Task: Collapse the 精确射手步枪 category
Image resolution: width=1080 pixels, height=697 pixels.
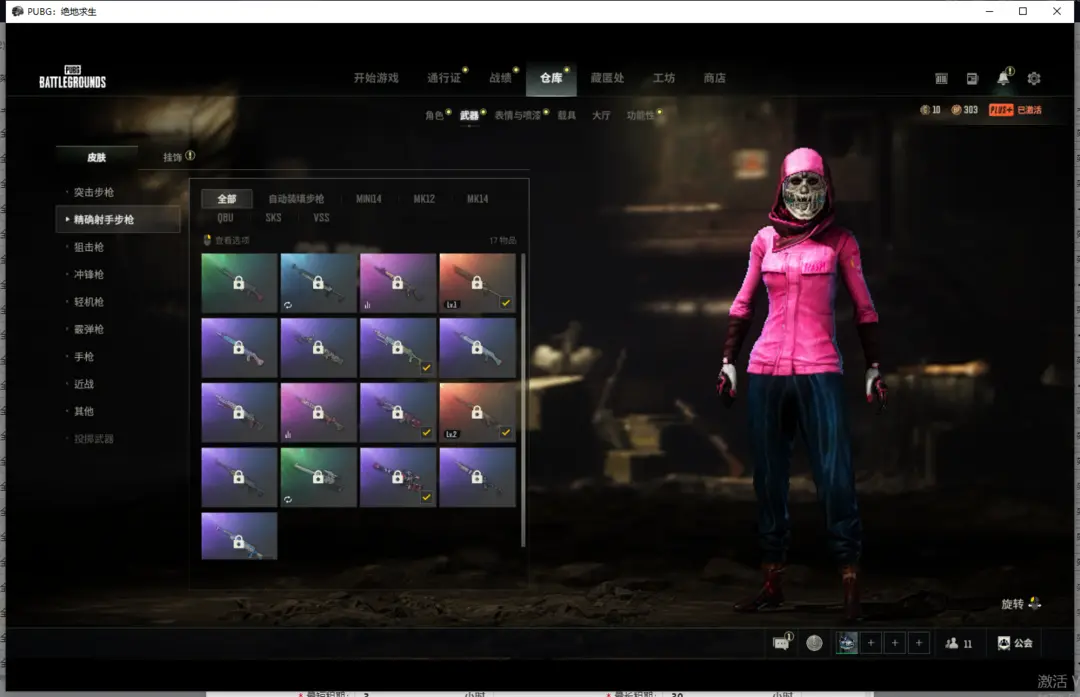Action: [118, 219]
